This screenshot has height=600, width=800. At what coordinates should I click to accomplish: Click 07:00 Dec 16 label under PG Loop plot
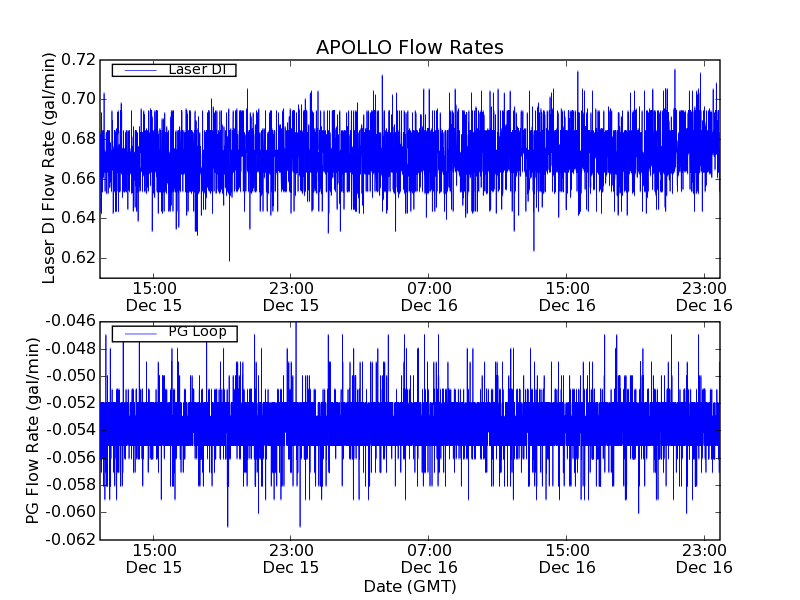click(429, 559)
